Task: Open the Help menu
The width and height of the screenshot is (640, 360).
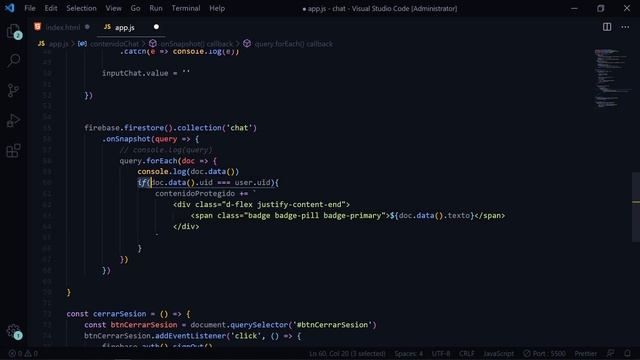Action: 217,8
